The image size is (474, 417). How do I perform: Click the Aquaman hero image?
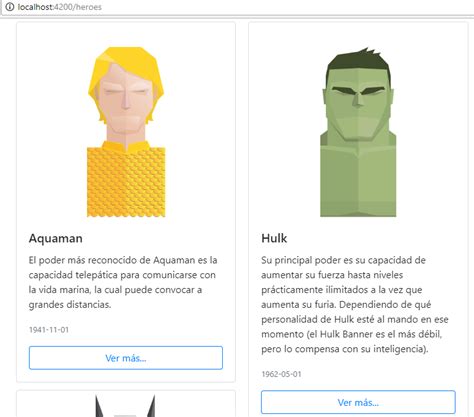pyautogui.click(x=126, y=132)
